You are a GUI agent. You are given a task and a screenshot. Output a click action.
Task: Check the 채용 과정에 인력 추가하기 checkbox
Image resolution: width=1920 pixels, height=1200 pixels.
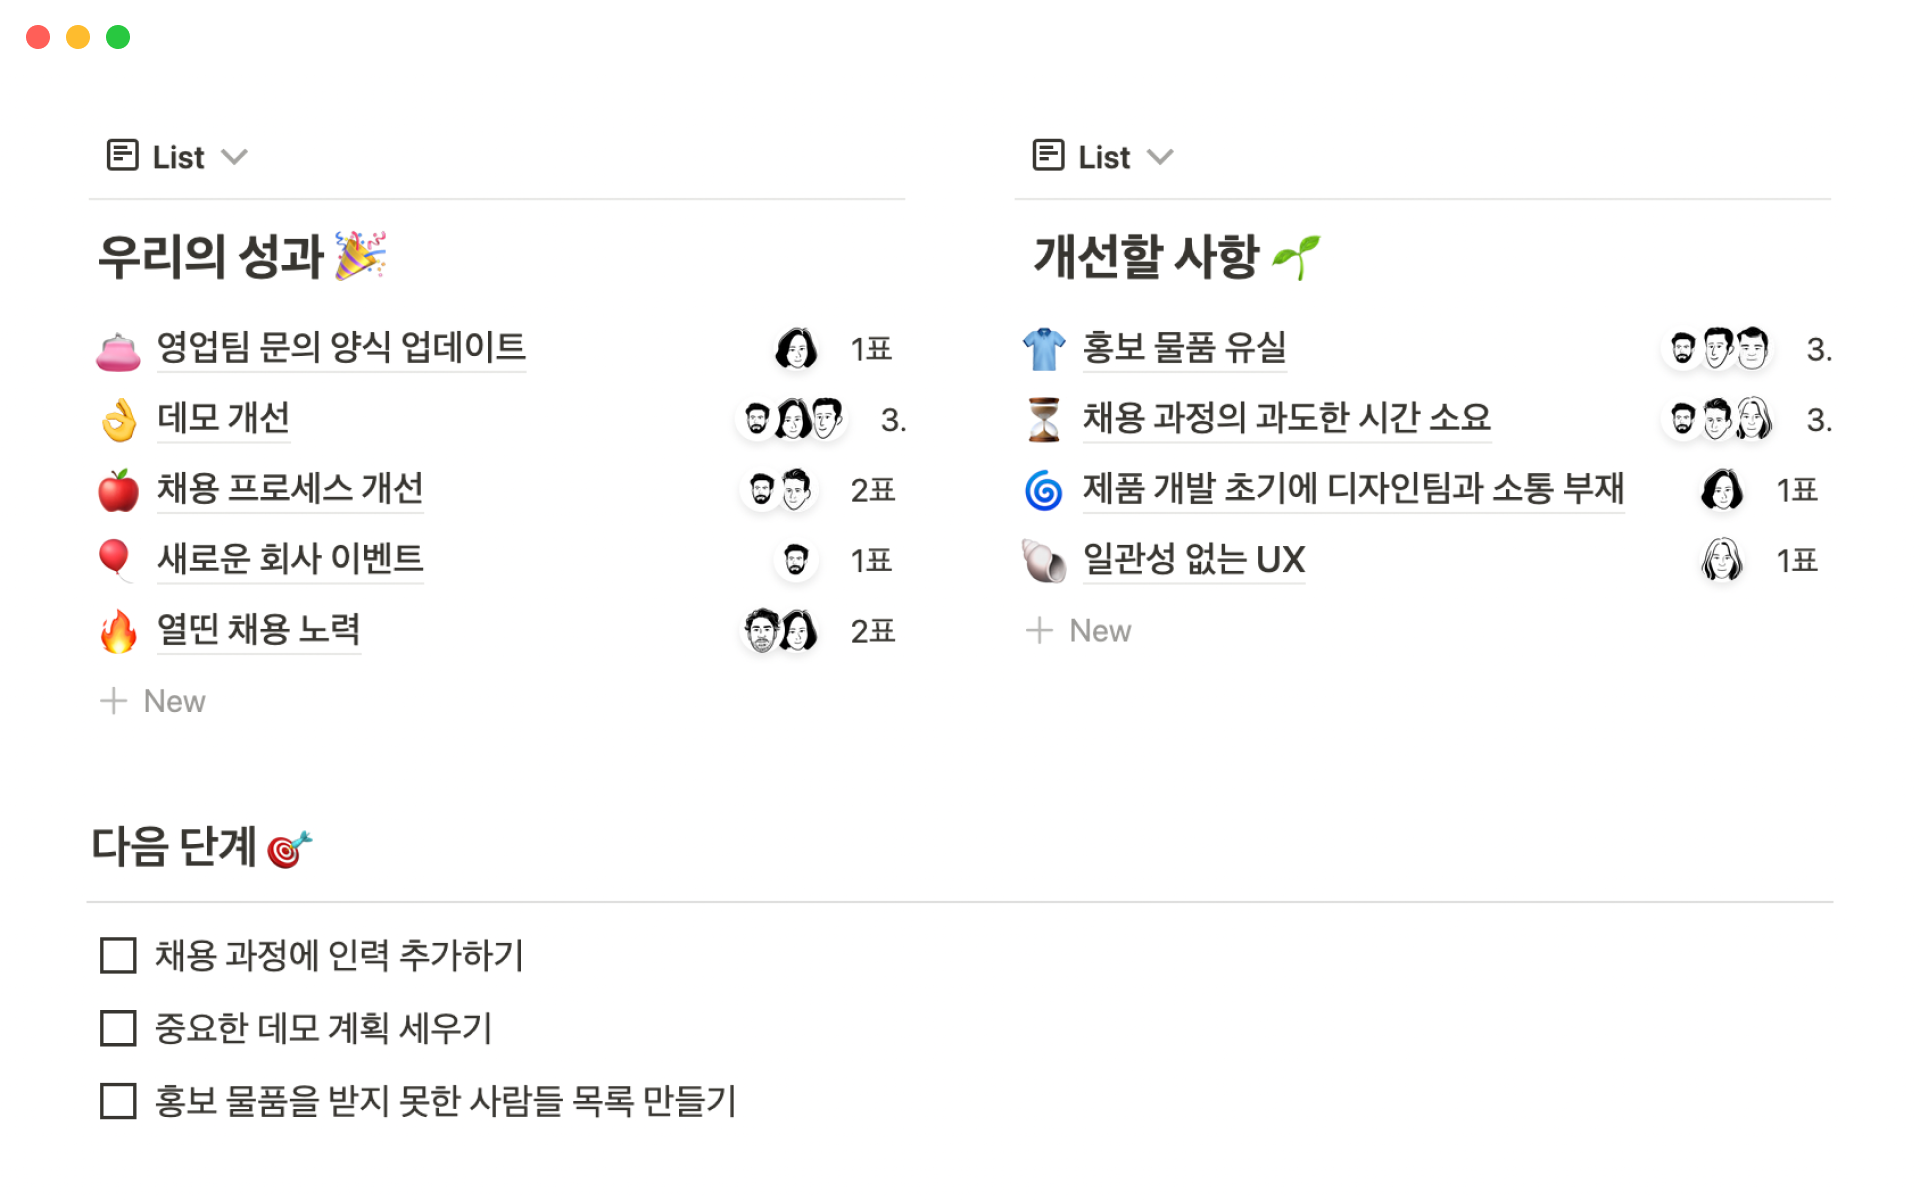pyautogui.click(x=118, y=956)
